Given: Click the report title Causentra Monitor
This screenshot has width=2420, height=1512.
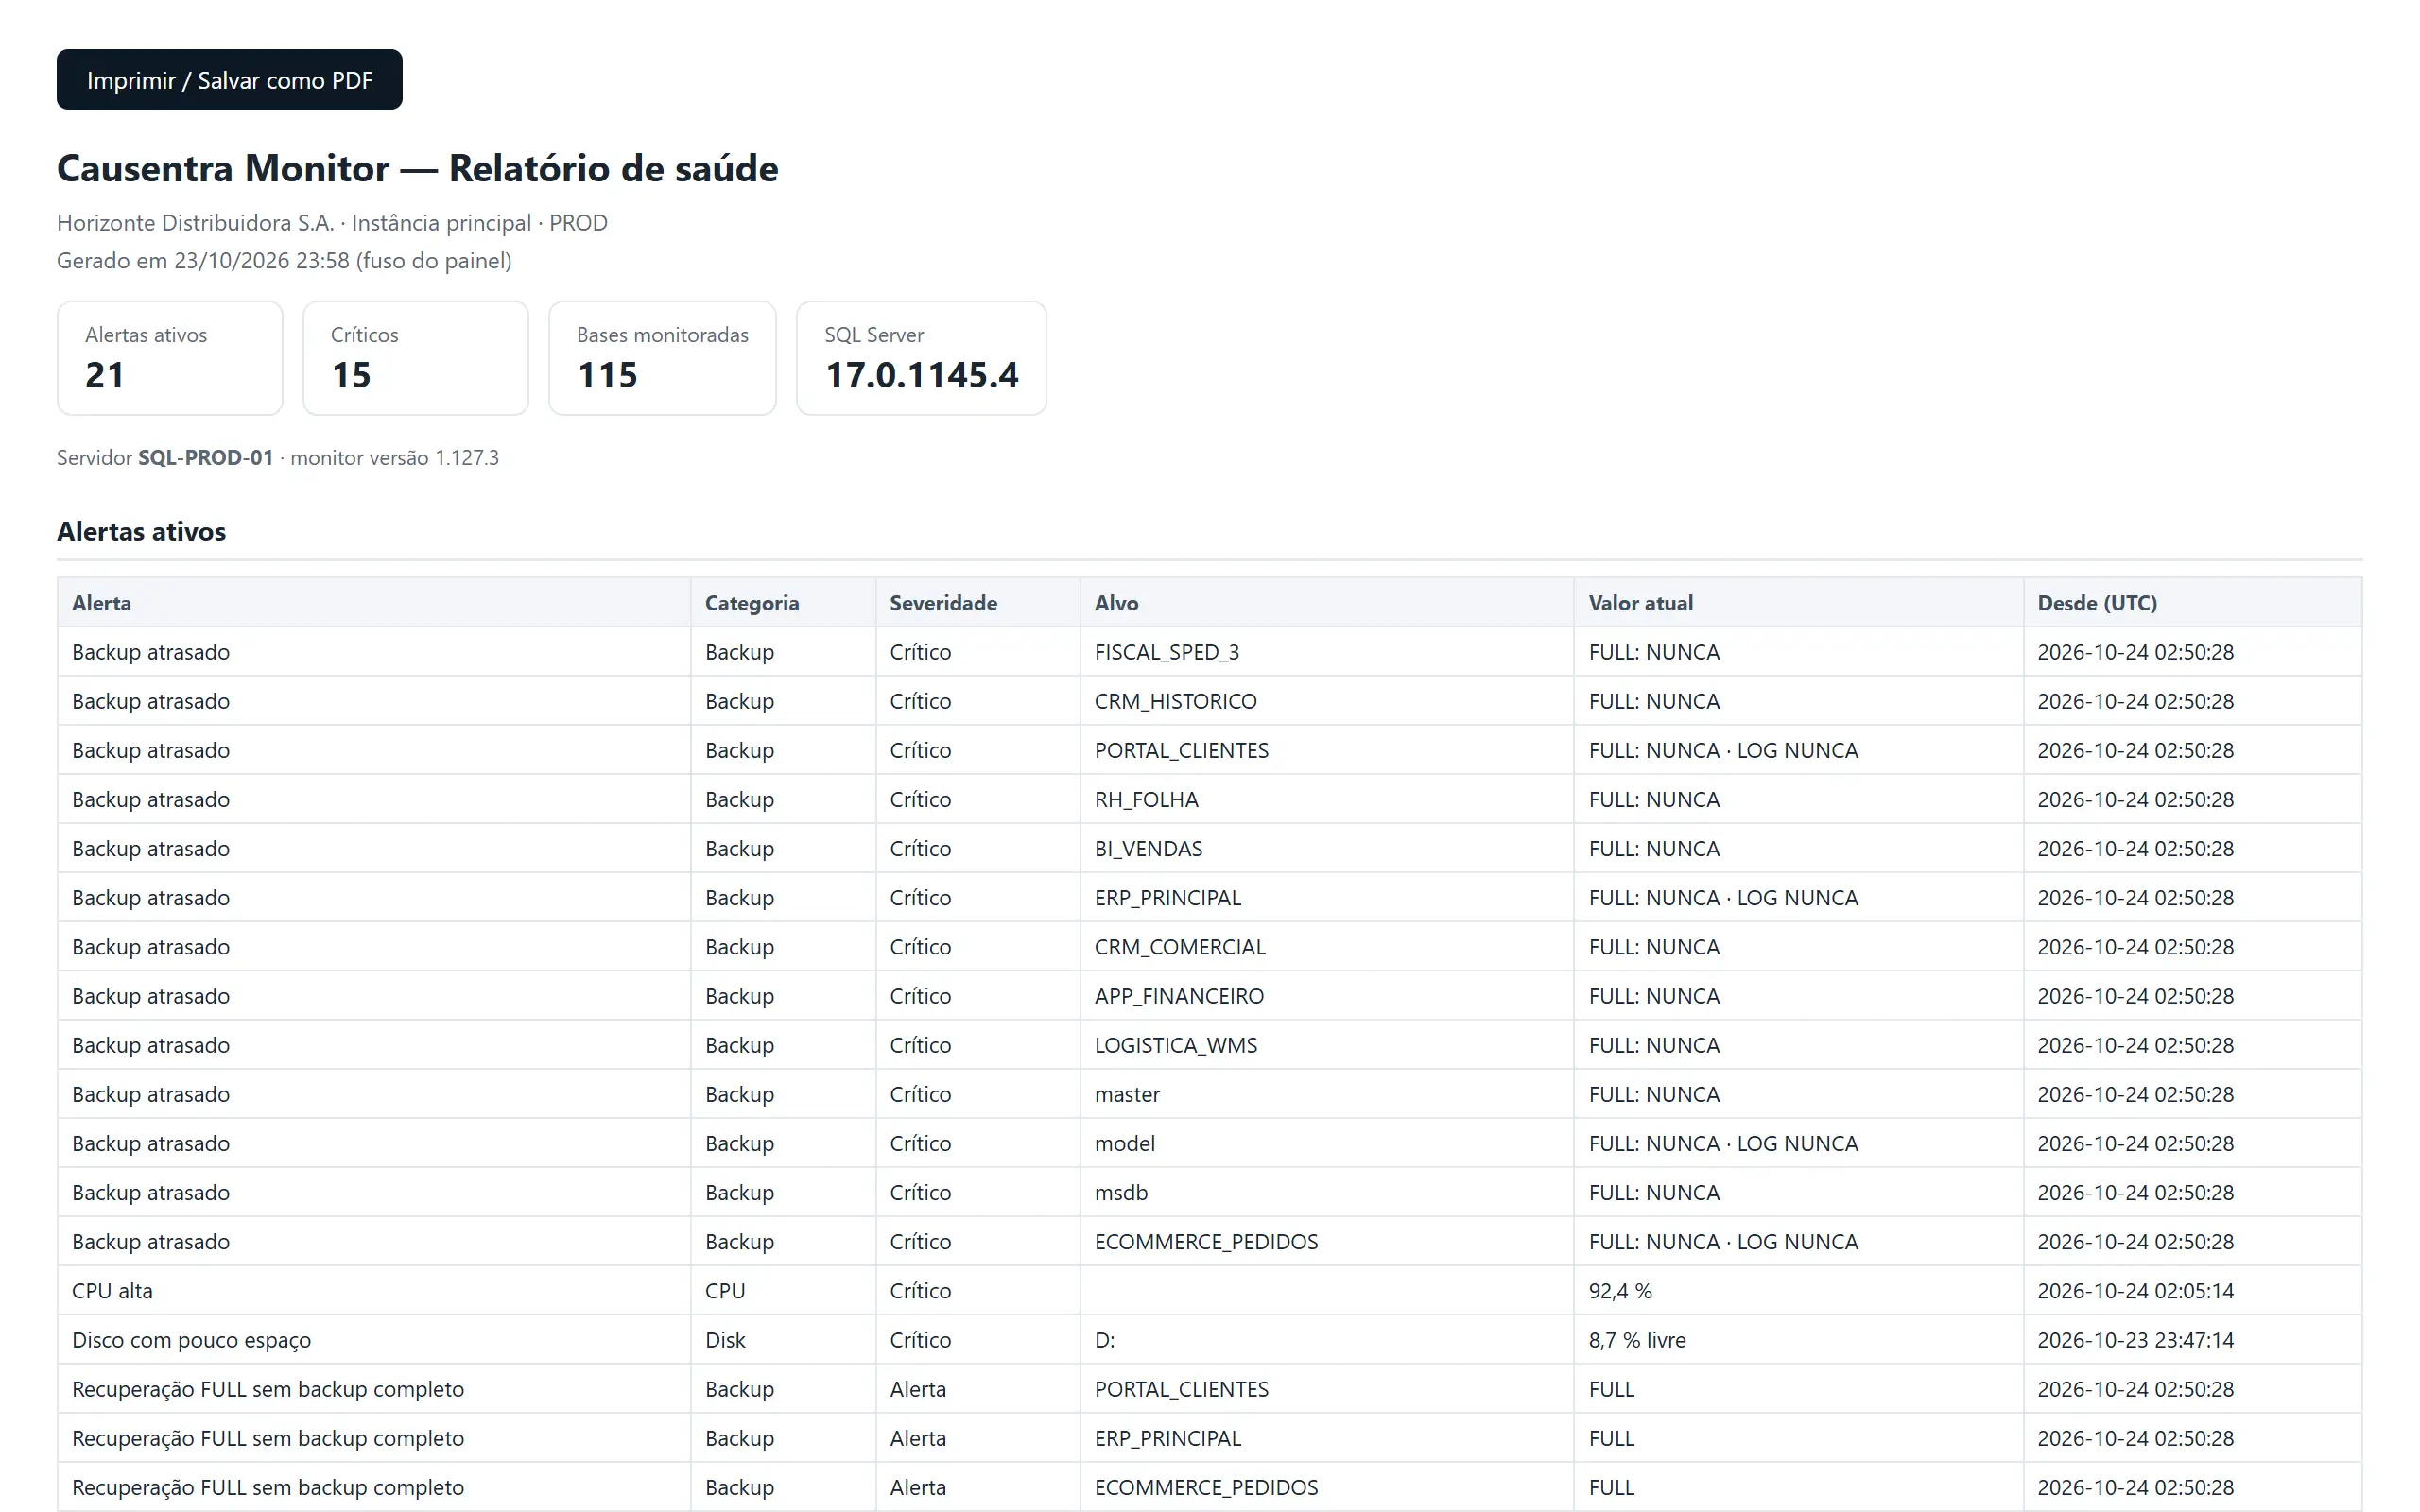Looking at the screenshot, I should (417, 168).
